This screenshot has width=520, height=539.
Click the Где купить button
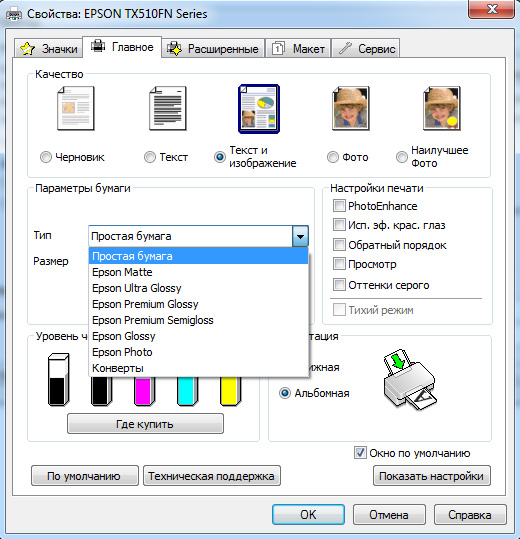coord(145,424)
